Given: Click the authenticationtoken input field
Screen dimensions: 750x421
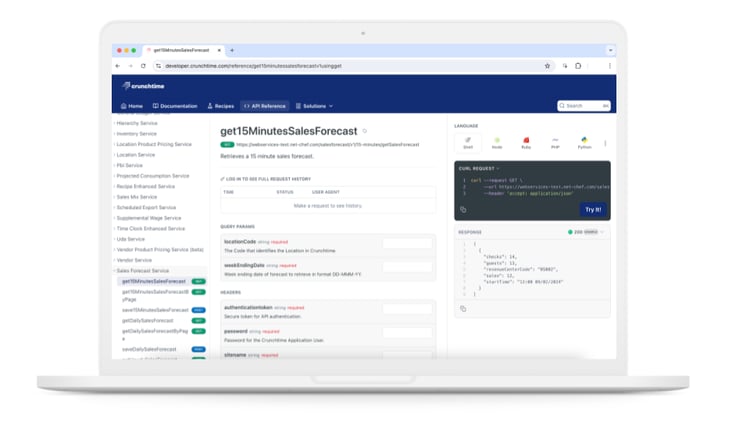Looking at the screenshot, I should click(407, 310).
